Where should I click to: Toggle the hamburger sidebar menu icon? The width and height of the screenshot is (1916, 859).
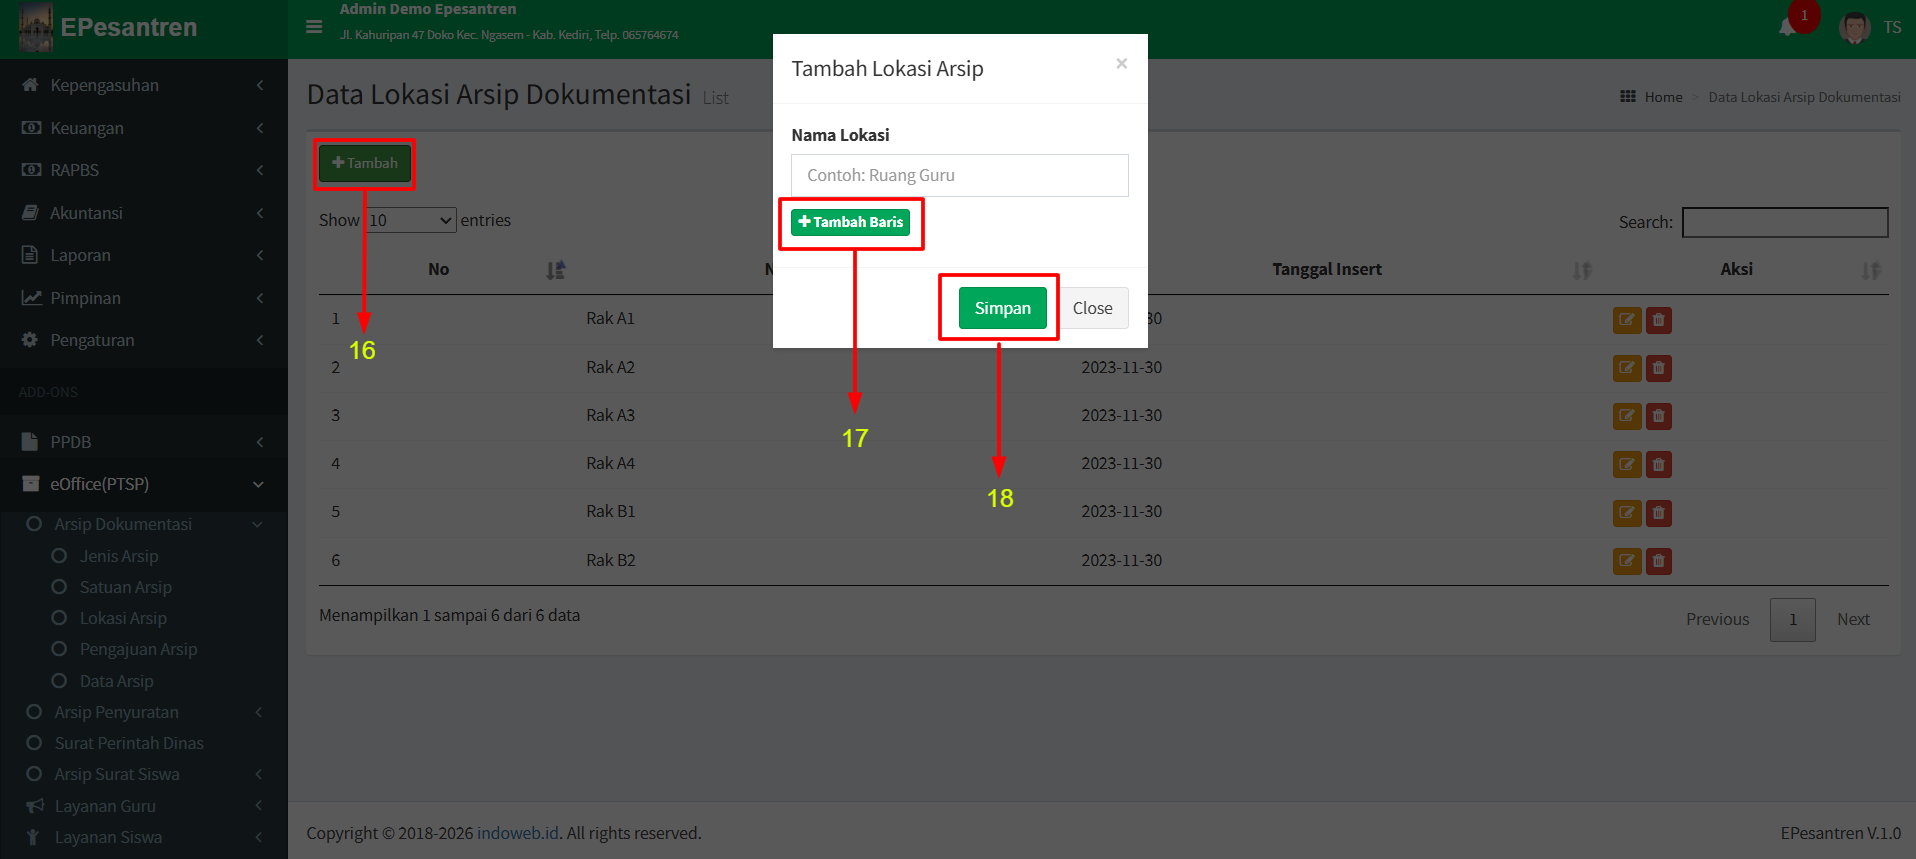pyautogui.click(x=314, y=27)
